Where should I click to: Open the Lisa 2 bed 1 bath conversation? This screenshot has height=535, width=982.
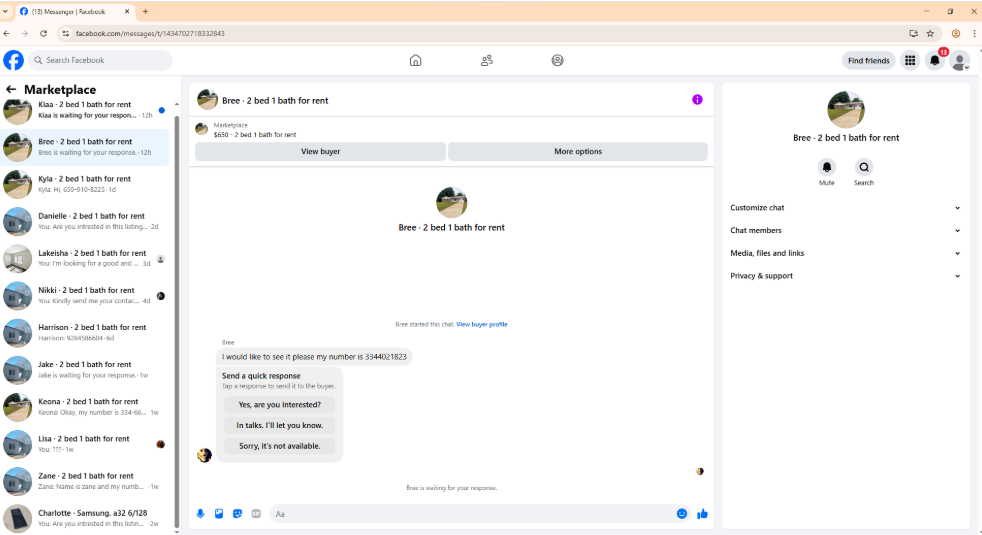[85, 444]
